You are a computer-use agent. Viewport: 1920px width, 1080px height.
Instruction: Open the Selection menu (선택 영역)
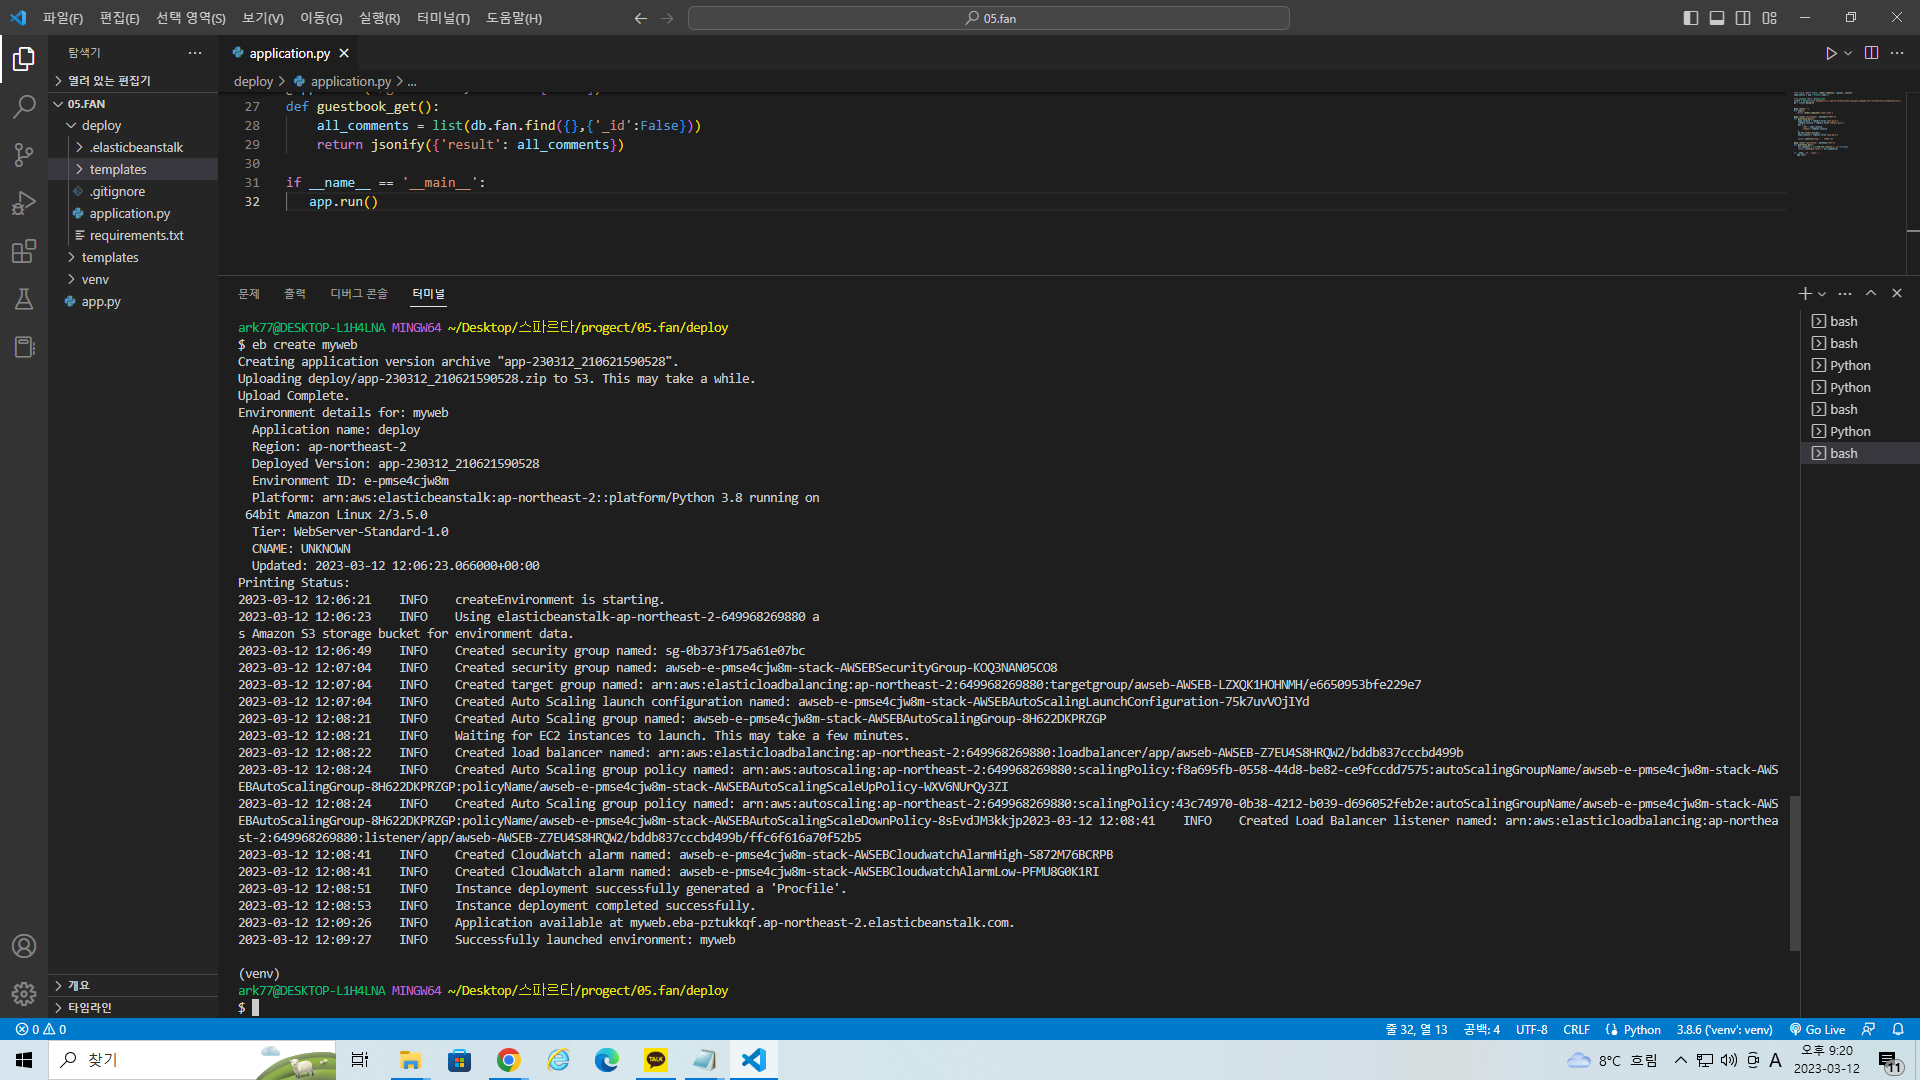[x=191, y=18]
